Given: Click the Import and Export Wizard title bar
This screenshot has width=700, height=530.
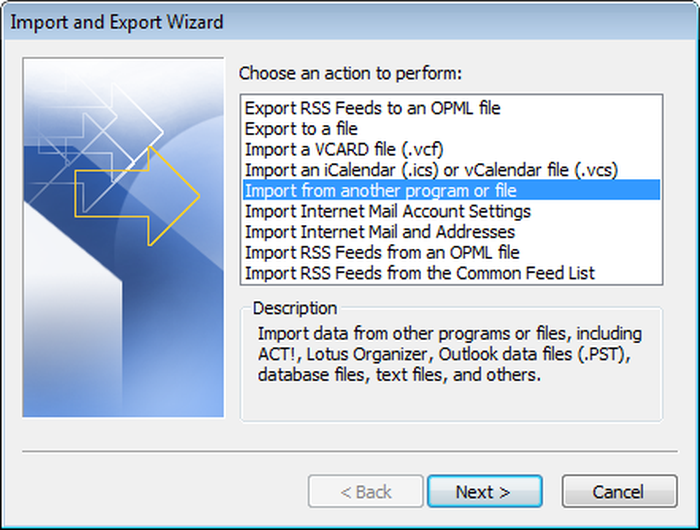Looking at the screenshot, I should pos(350,22).
